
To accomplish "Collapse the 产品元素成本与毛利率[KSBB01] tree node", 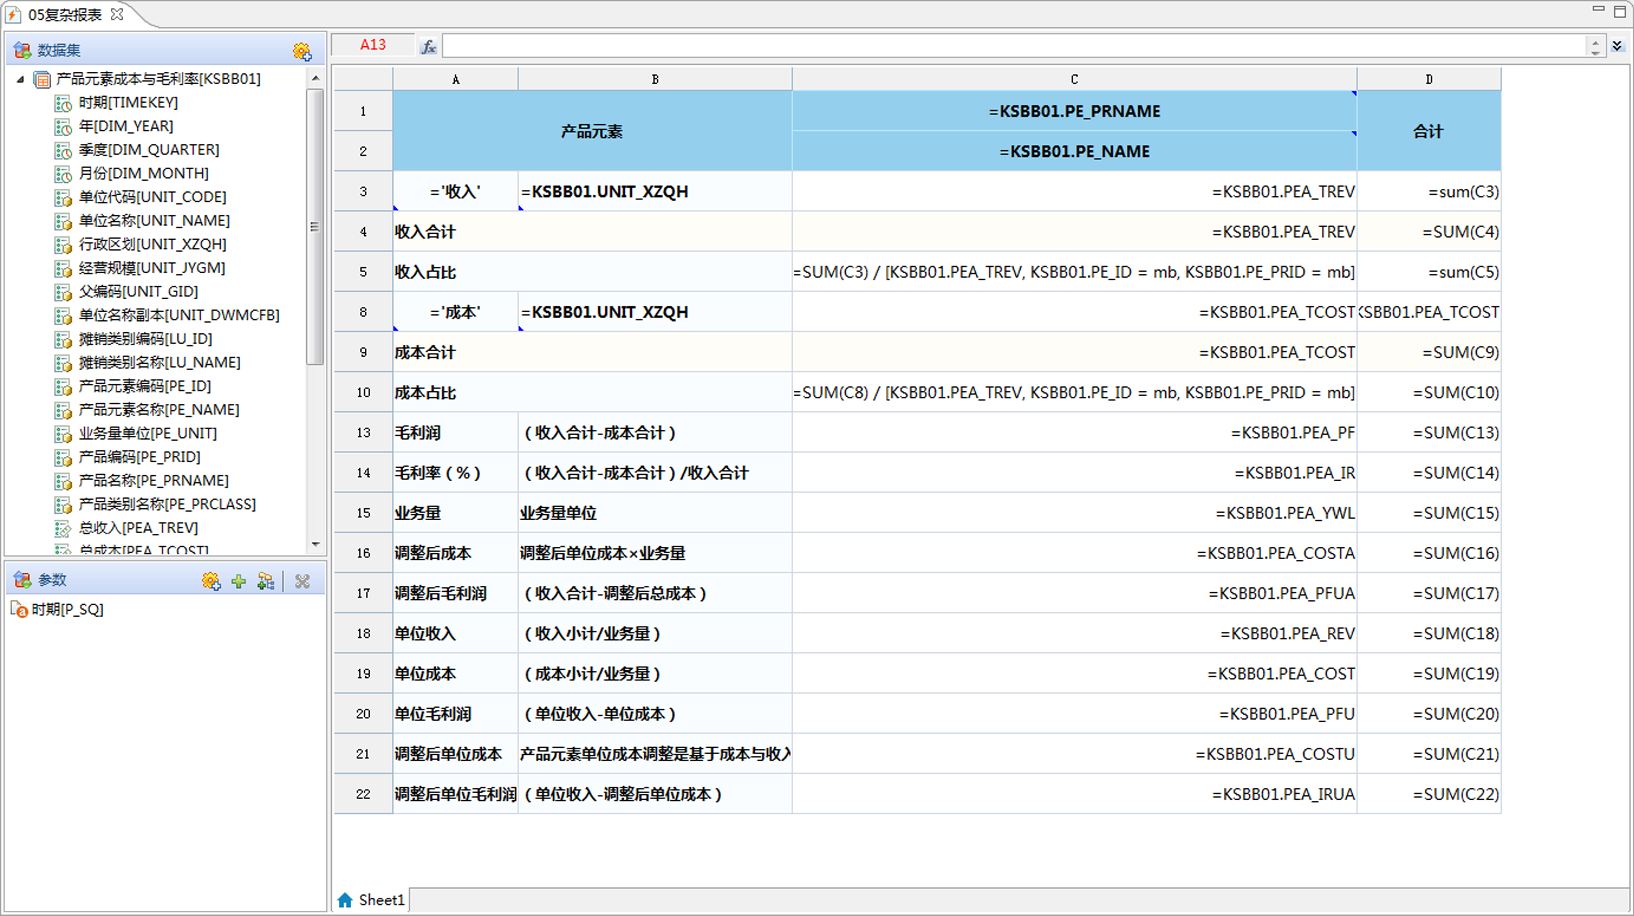I will 20,79.
